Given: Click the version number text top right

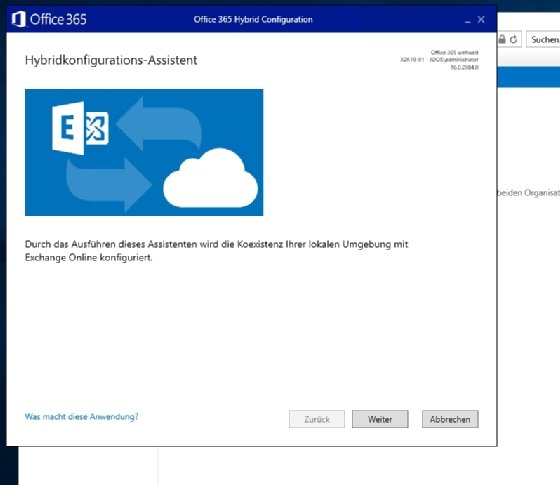Looking at the screenshot, I should click(464, 67).
